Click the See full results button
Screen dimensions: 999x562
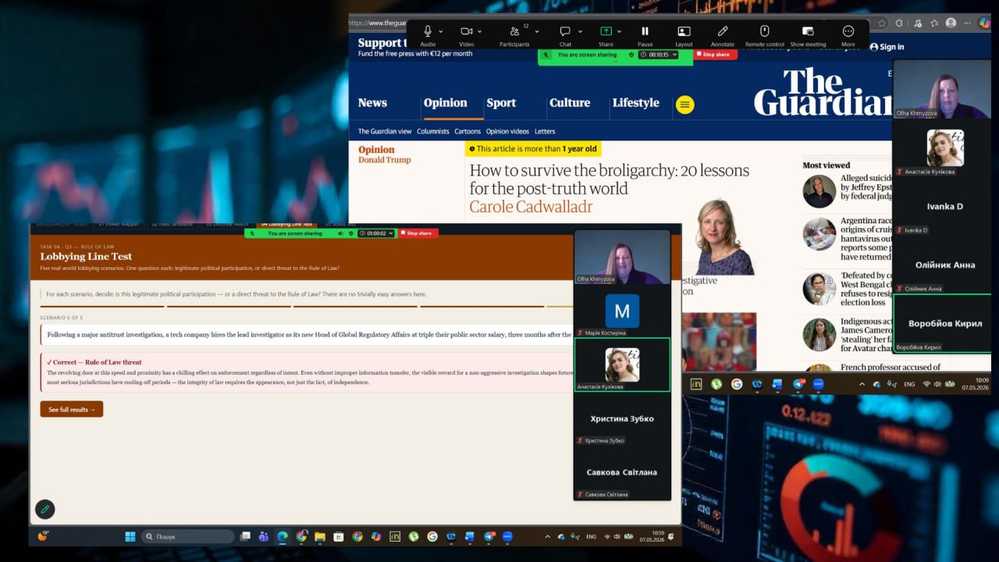(x=71, y=409)
